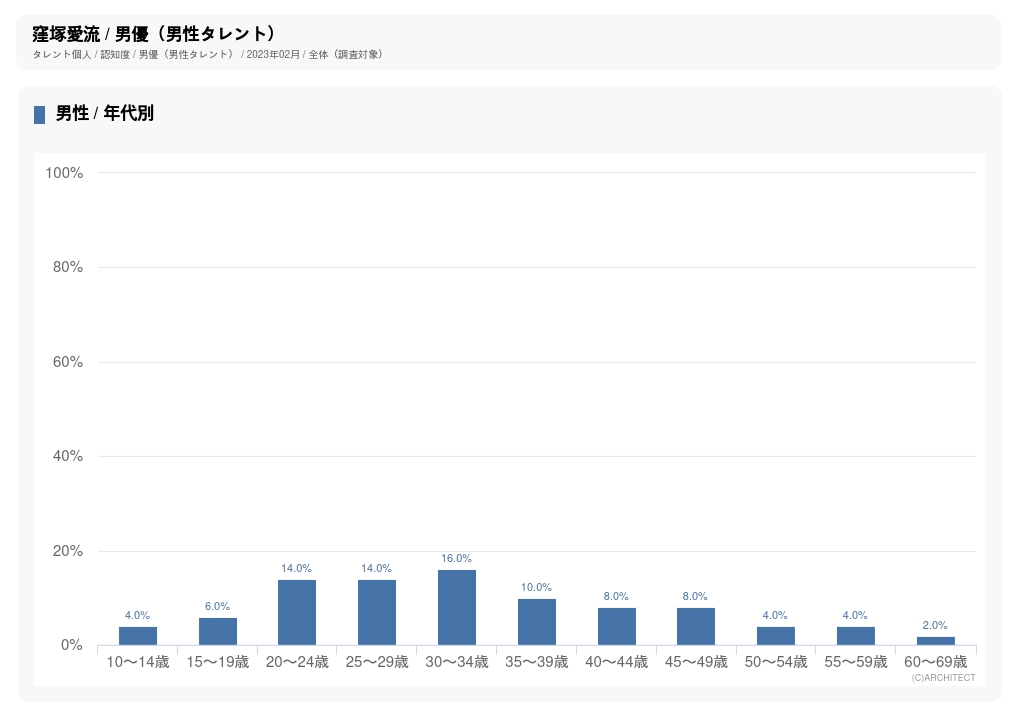Click the 10〜14歳 bar in the chart
The image size is (1024, 717).
(x=138, y=636)
